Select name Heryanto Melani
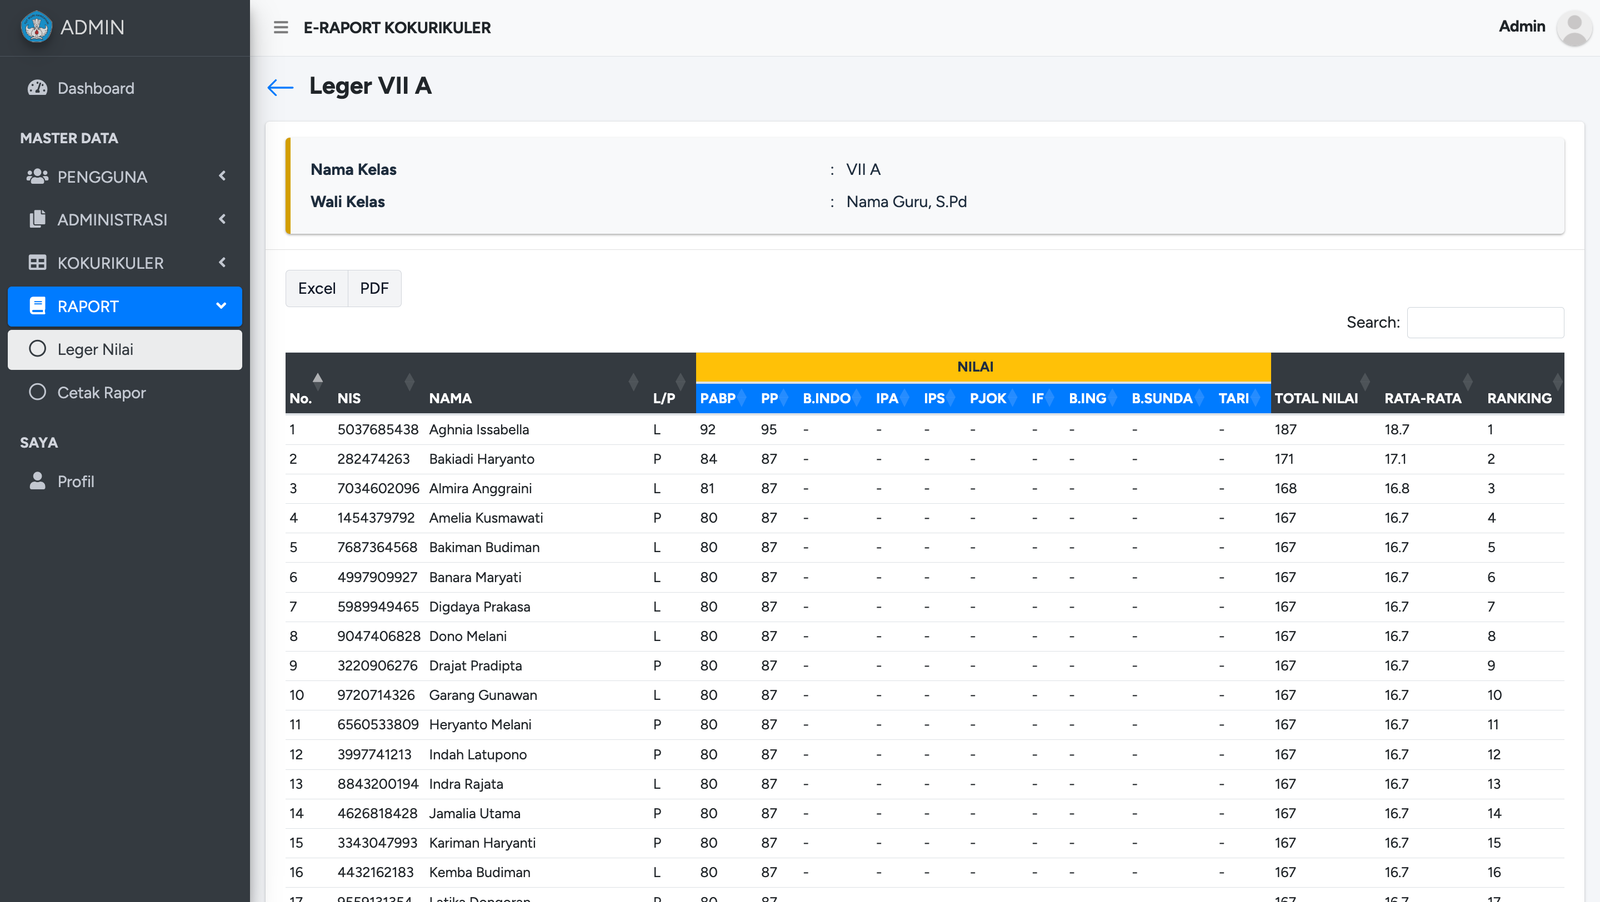The height and width of the screenshot is (902, 1600). coord(480,725)
